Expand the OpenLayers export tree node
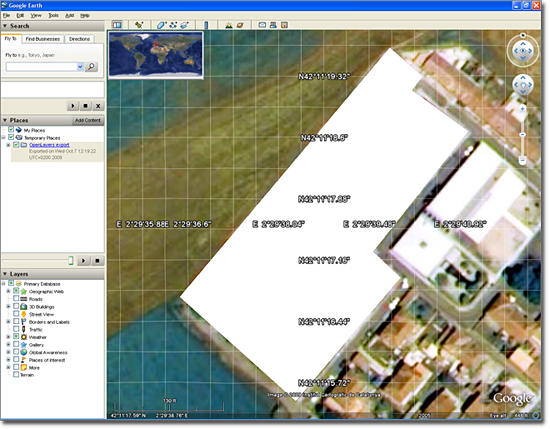550x429 pixels. coord(8,145)
